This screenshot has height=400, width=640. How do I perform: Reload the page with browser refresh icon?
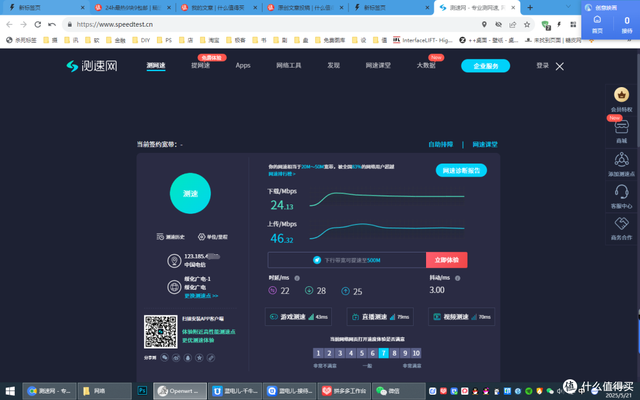coord(38,24)
